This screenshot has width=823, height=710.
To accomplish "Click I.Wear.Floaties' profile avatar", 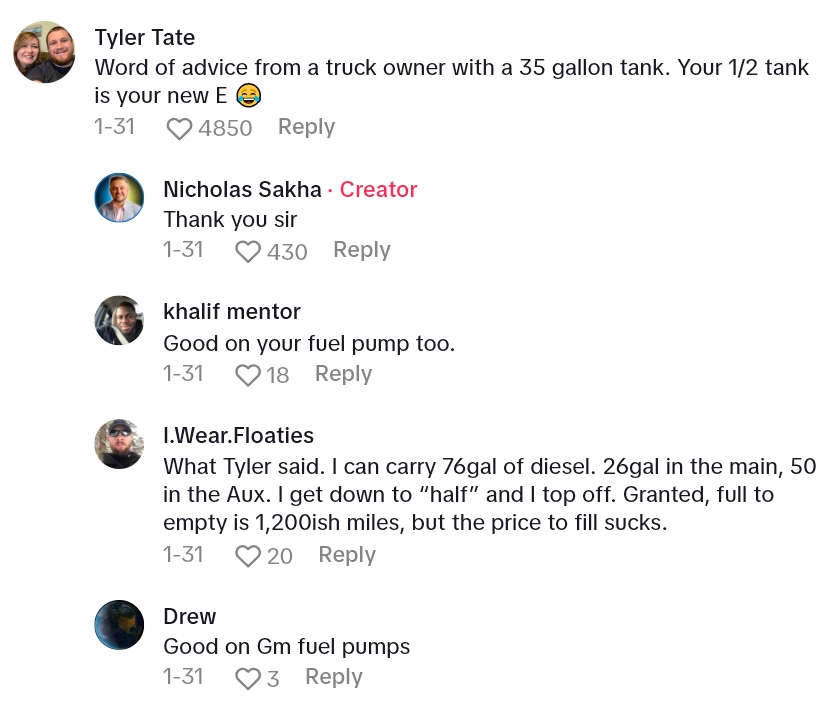I will [x=119, y=444].
